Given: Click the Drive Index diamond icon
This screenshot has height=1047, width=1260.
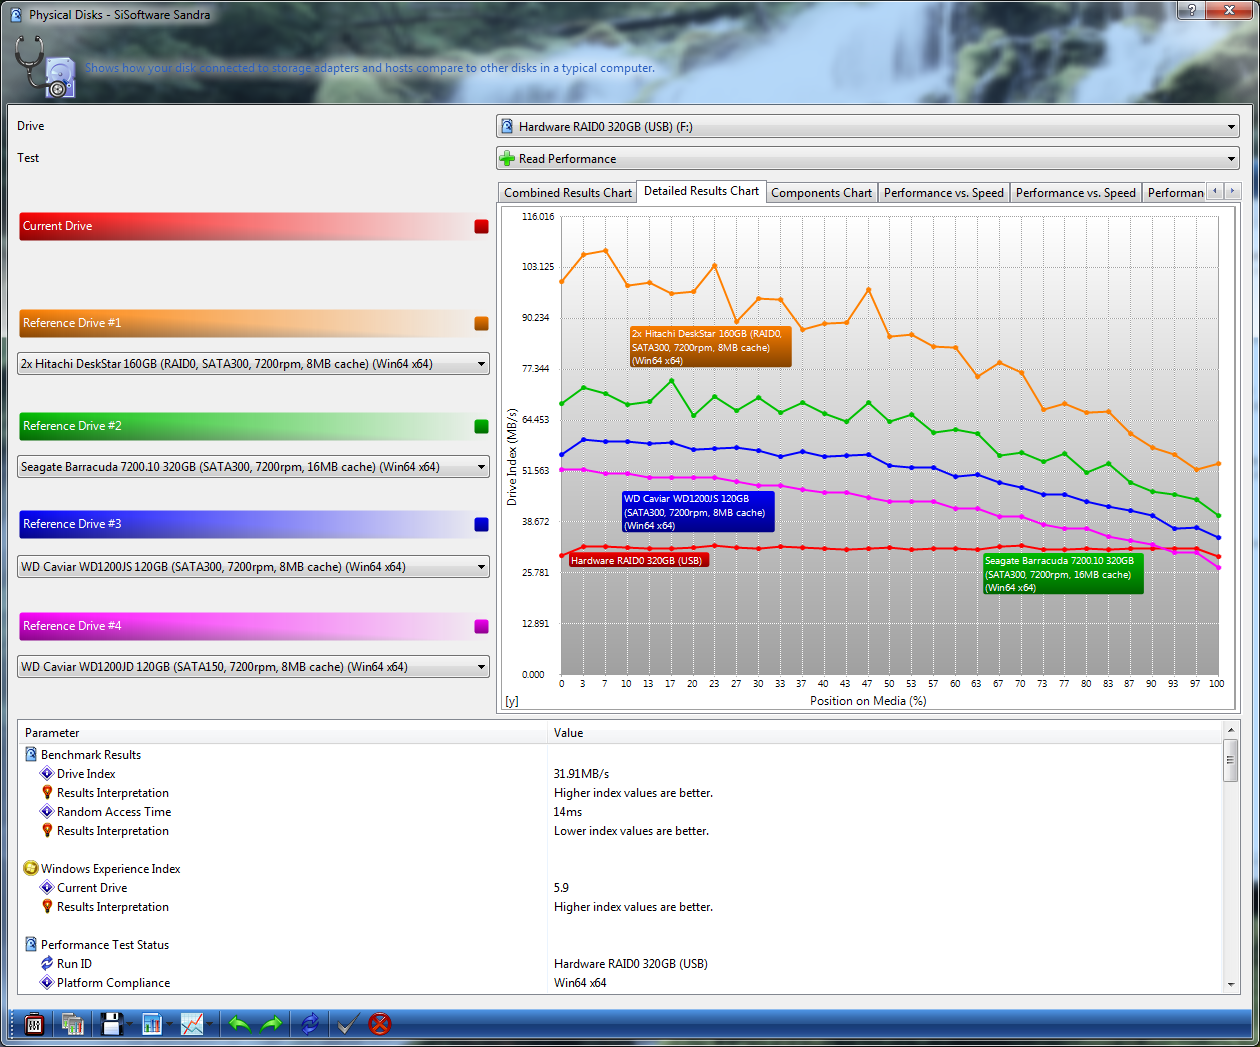Looking at the screenshot, I should (x=47, y=774).
